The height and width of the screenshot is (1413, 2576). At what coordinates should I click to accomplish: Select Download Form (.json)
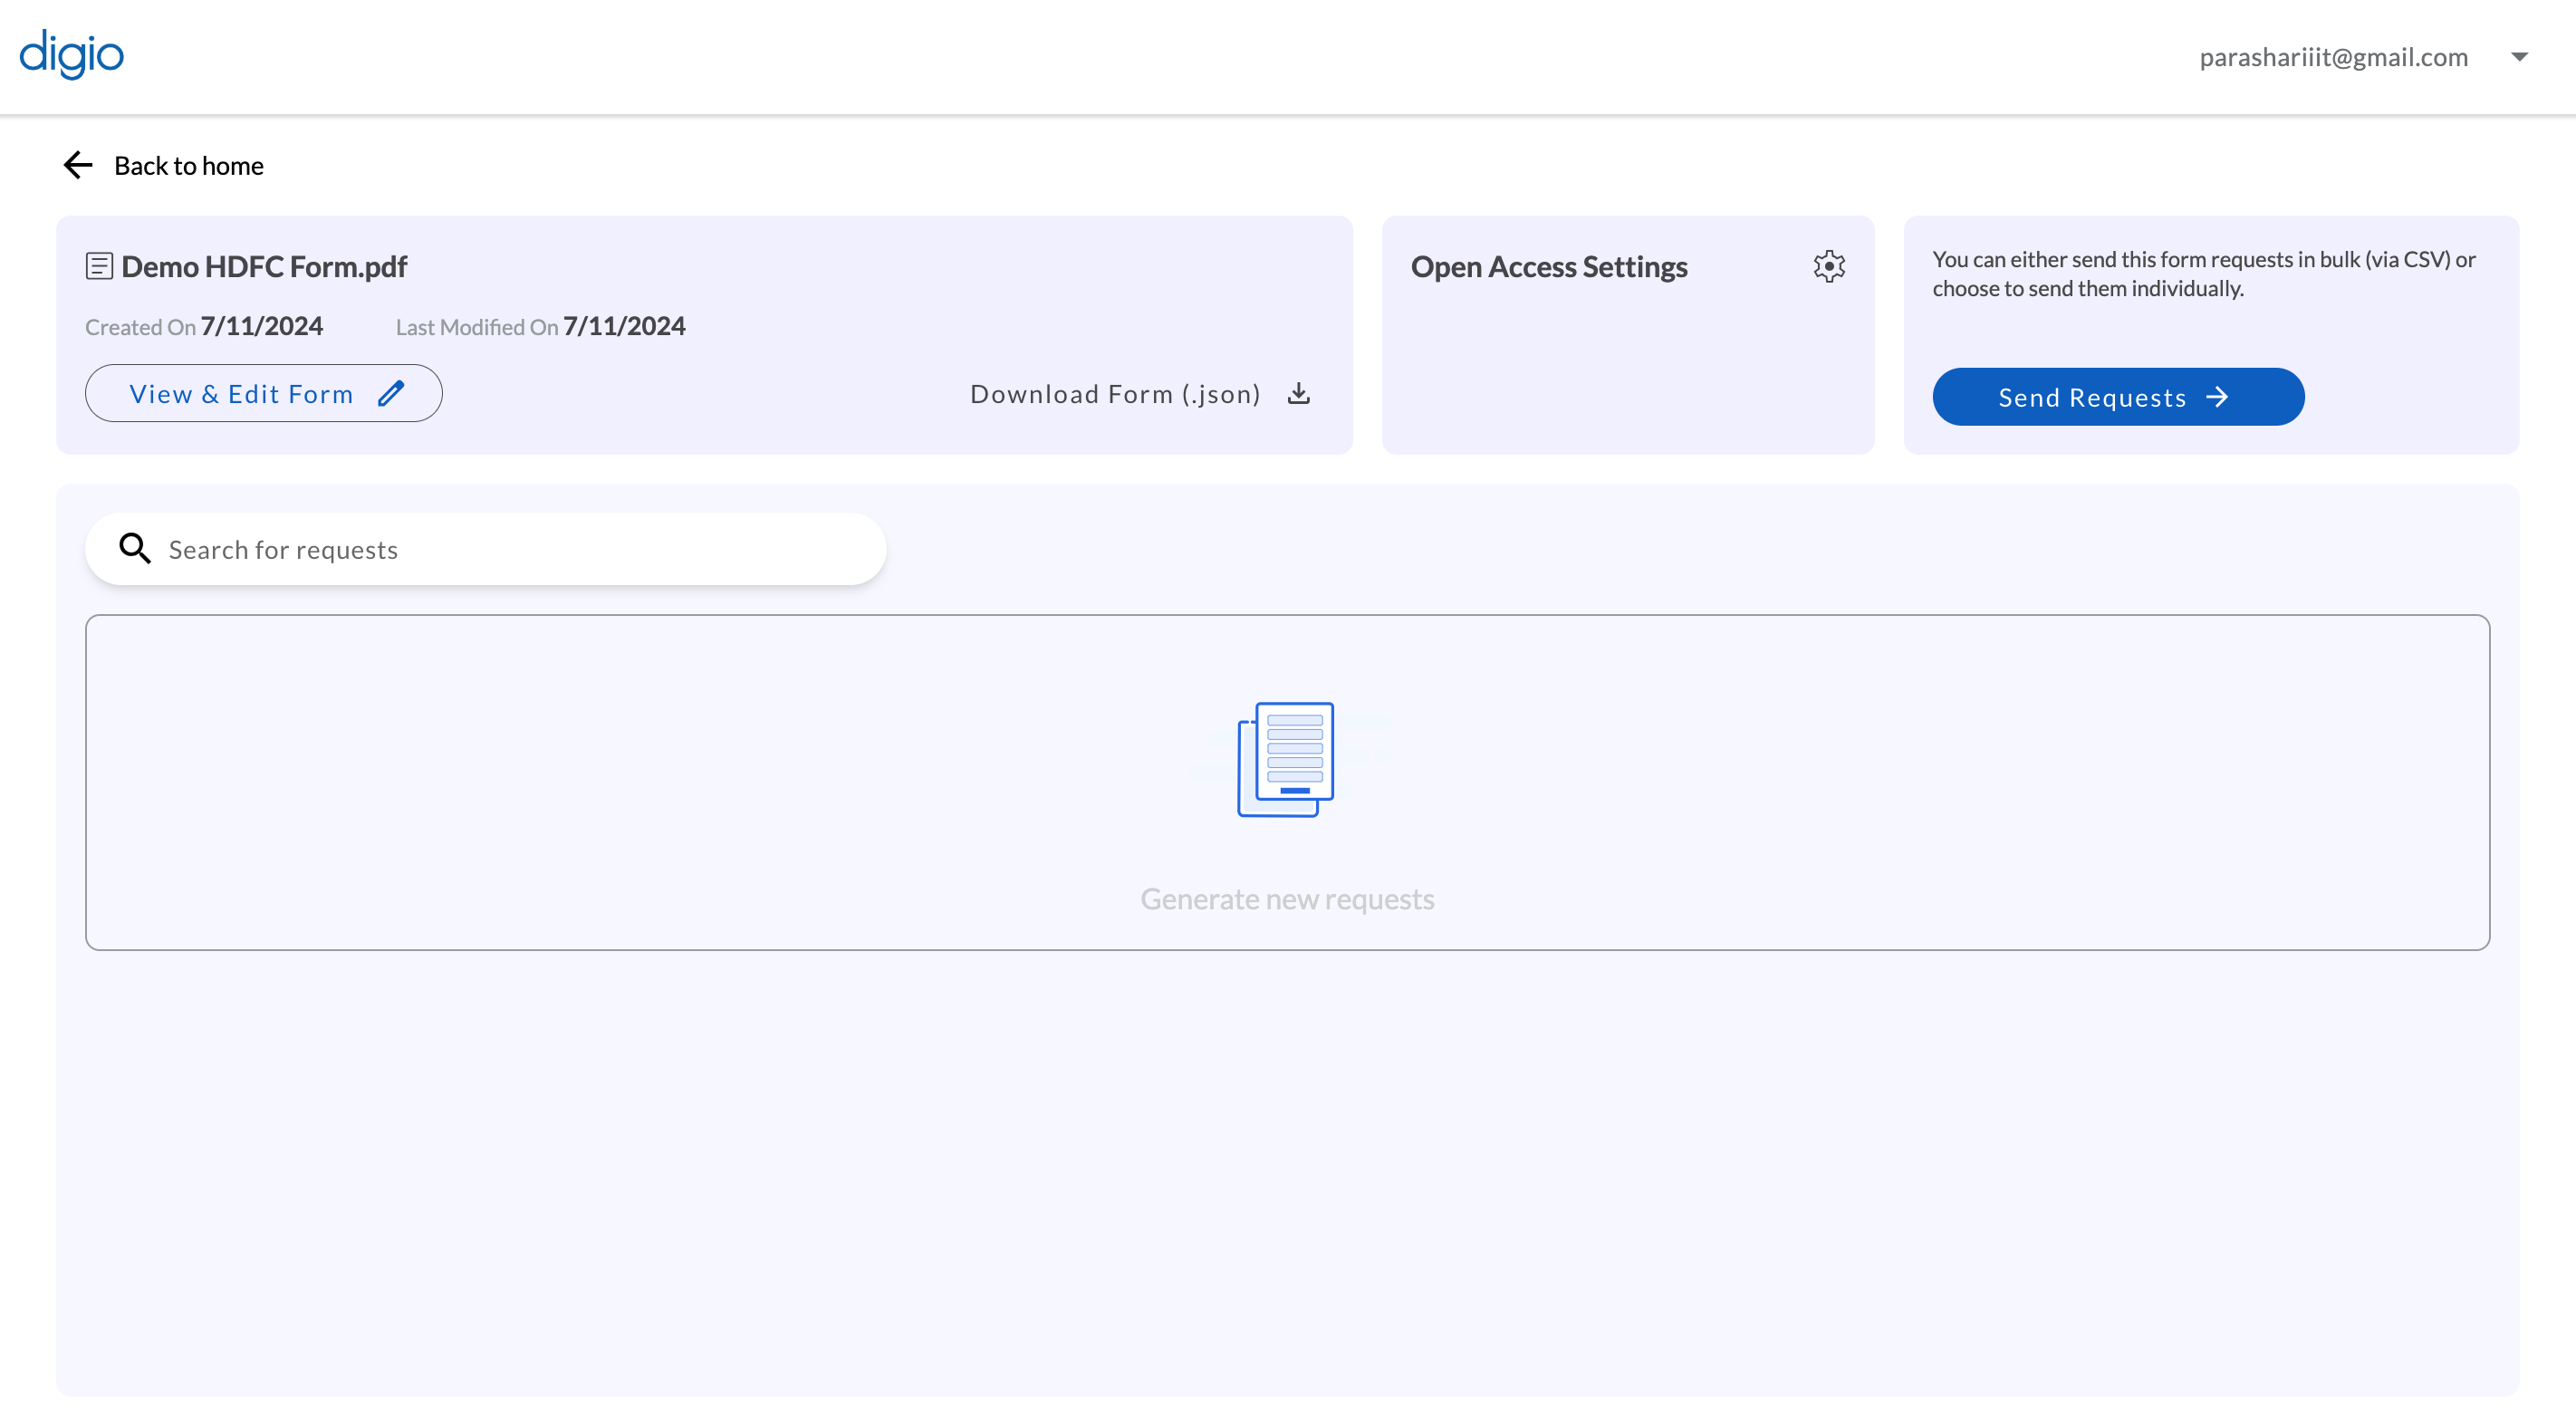(1115, 393)
